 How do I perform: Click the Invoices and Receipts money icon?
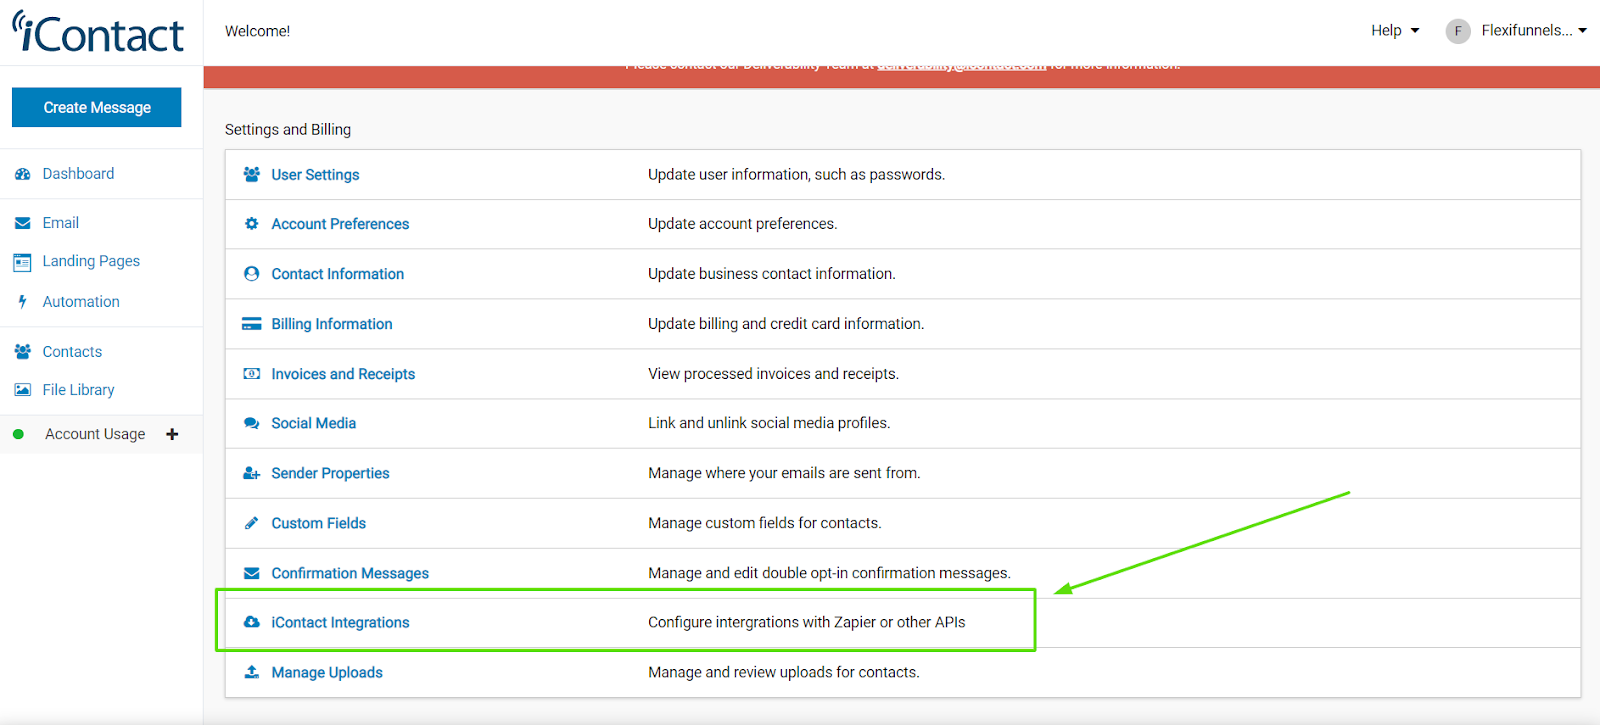pos(252,374)
